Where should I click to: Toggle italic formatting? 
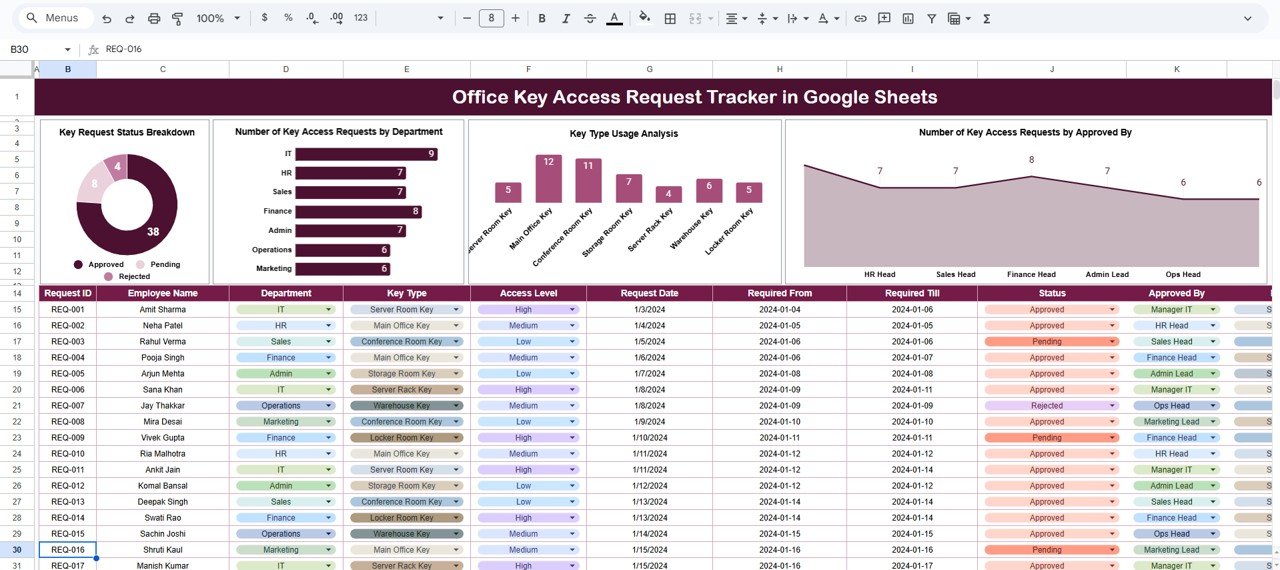[566, 18]
